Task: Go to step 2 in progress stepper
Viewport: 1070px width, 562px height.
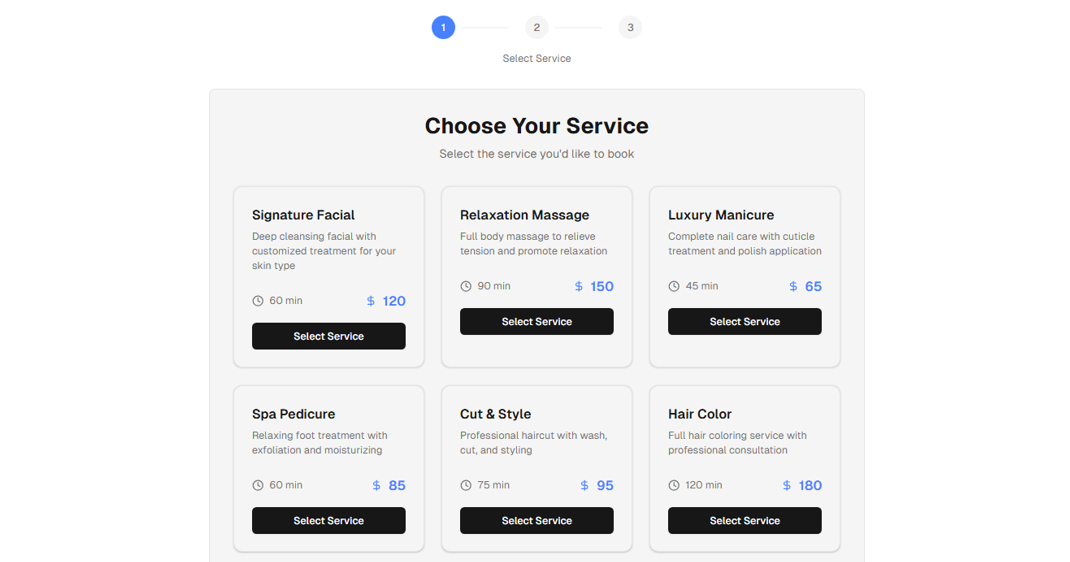Action: tap(536, 27)
